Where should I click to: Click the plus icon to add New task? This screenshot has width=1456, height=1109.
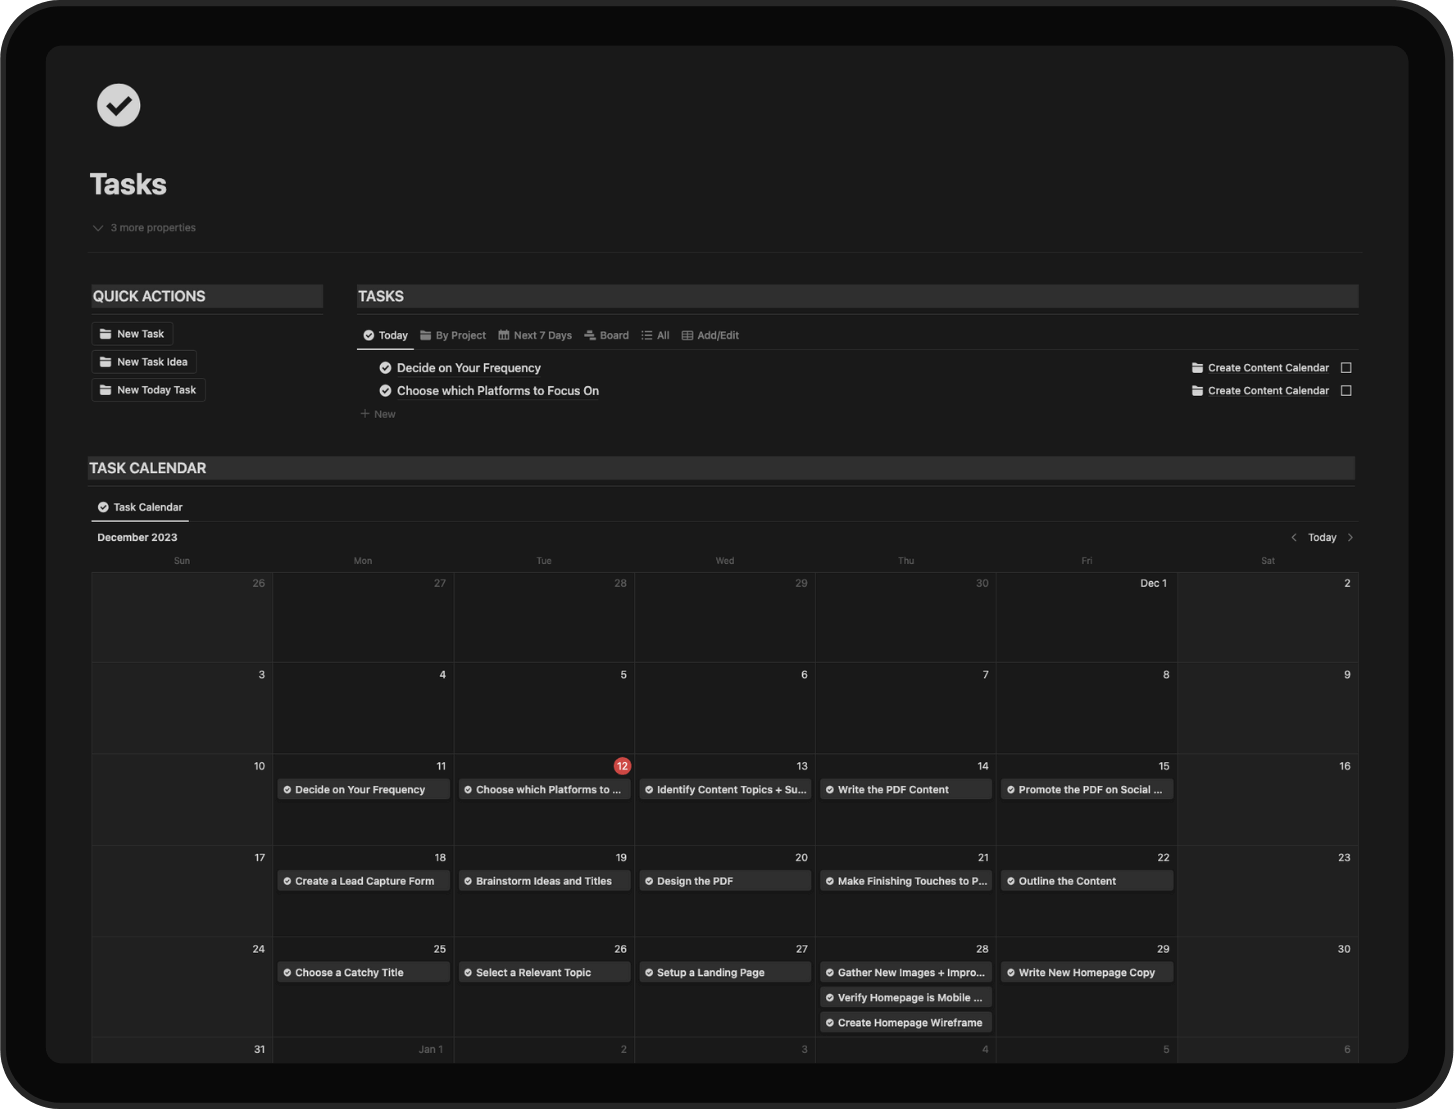tap(365, 414)
